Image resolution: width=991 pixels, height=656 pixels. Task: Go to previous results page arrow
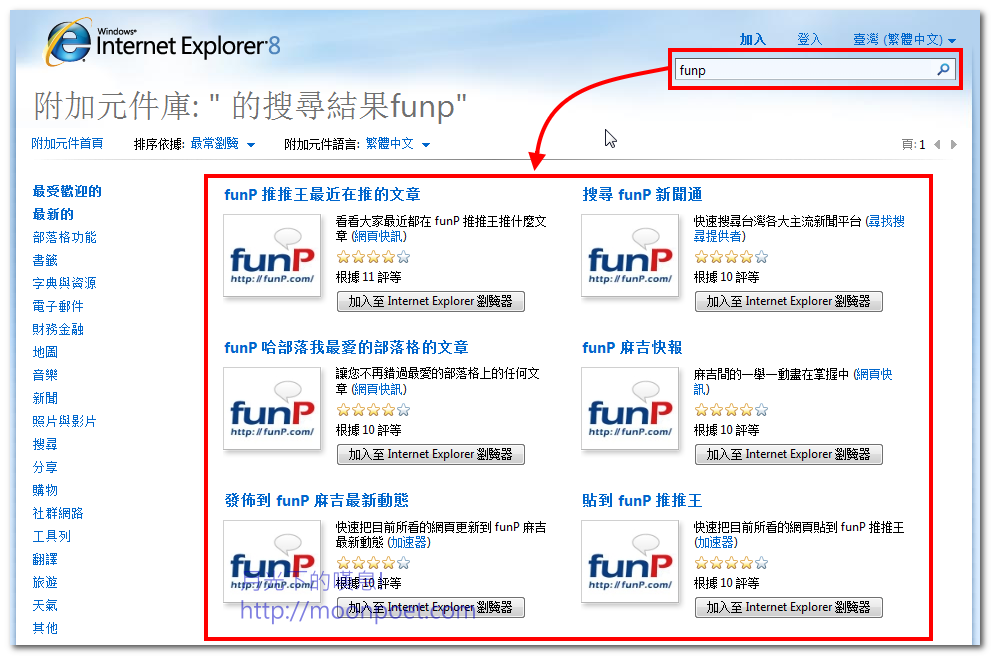937,145
